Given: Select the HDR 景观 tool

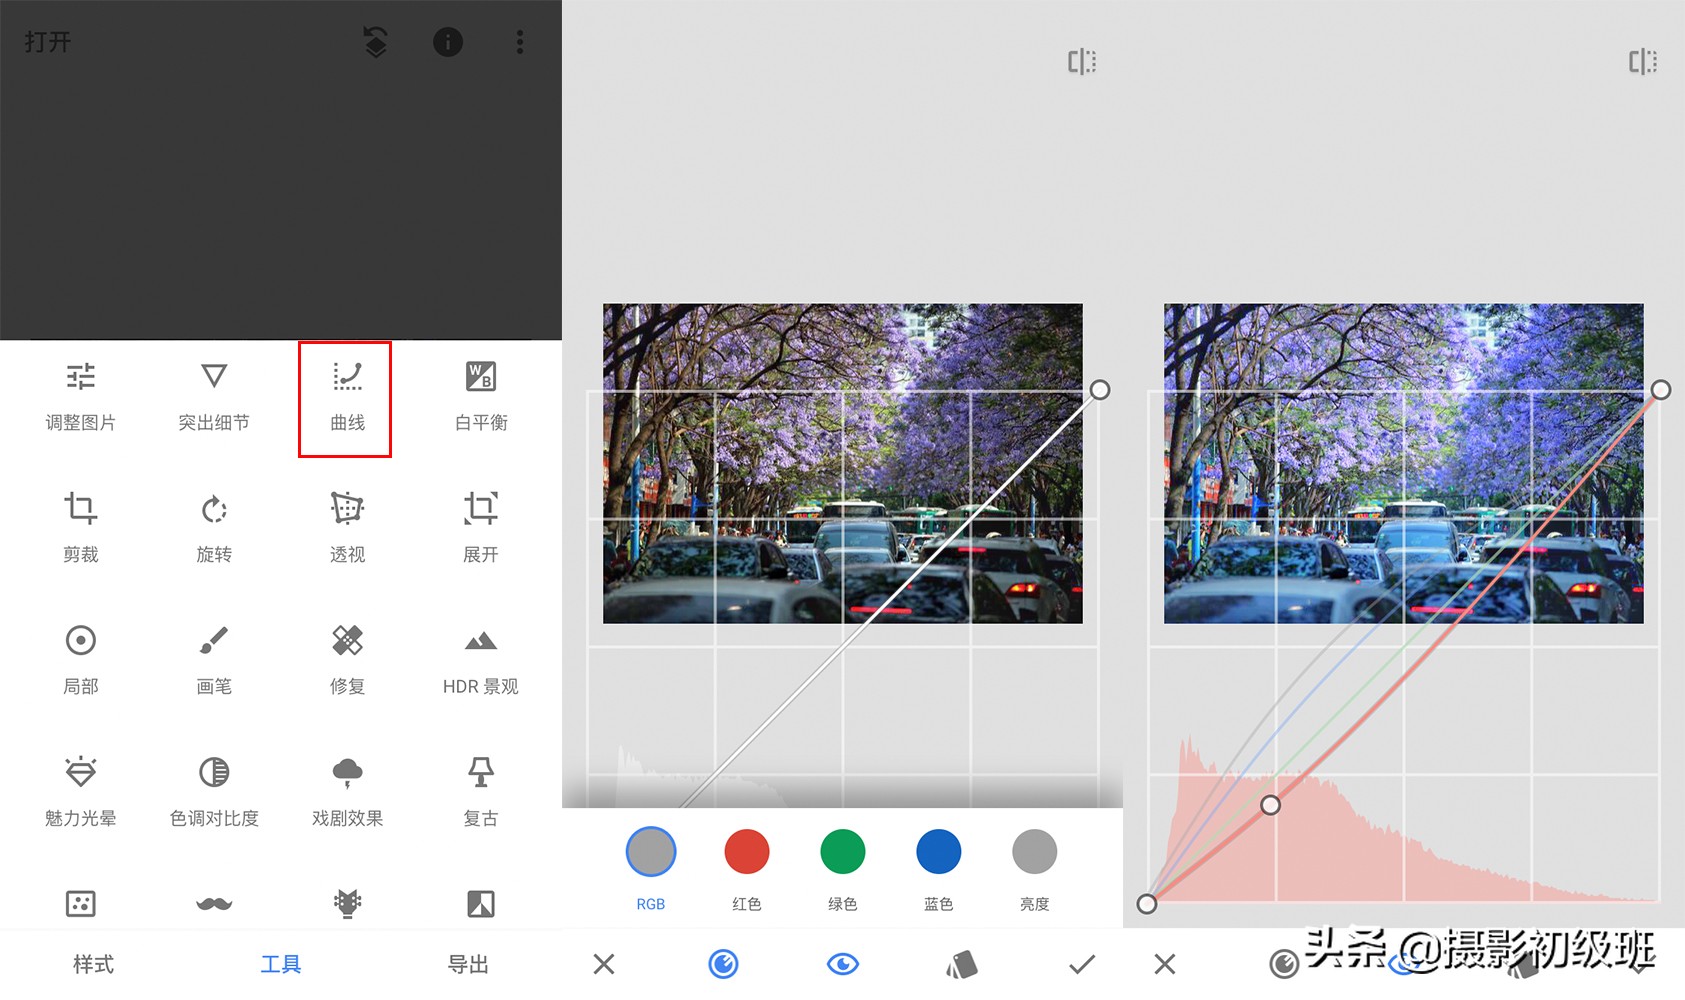Looking at the screenshot, I should [481, 661].
